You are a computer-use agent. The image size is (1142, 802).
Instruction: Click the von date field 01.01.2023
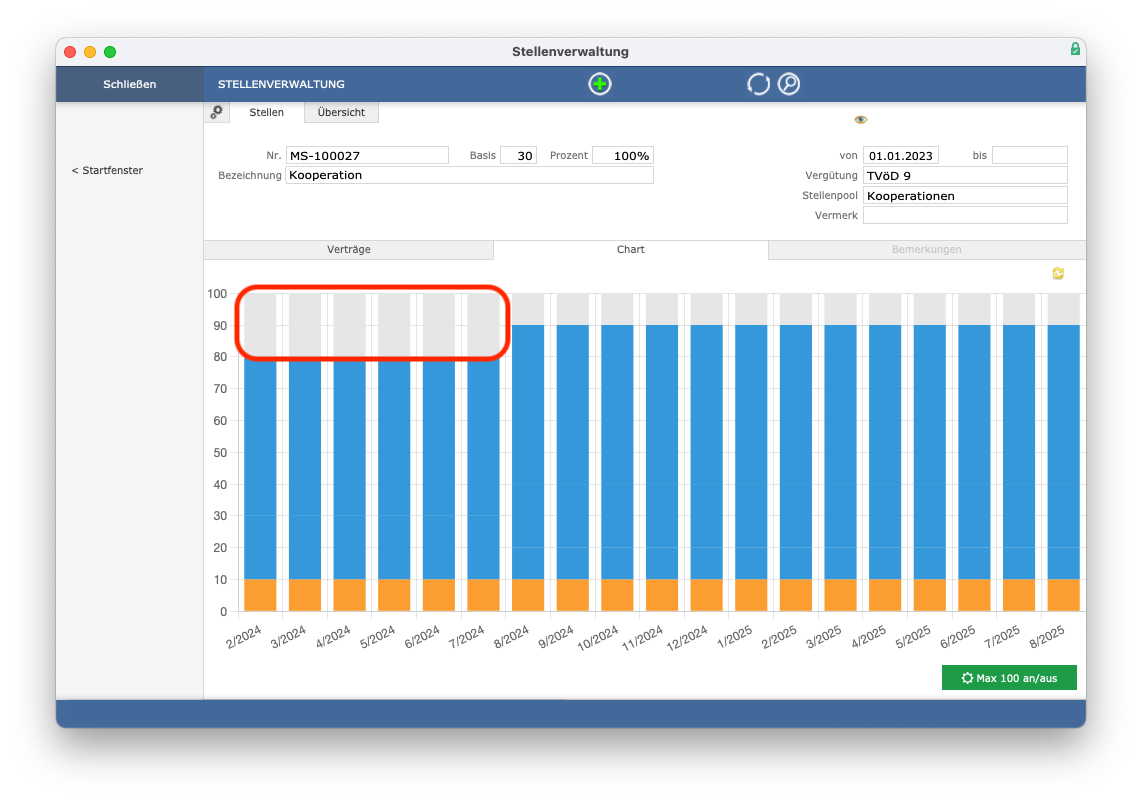901,155
